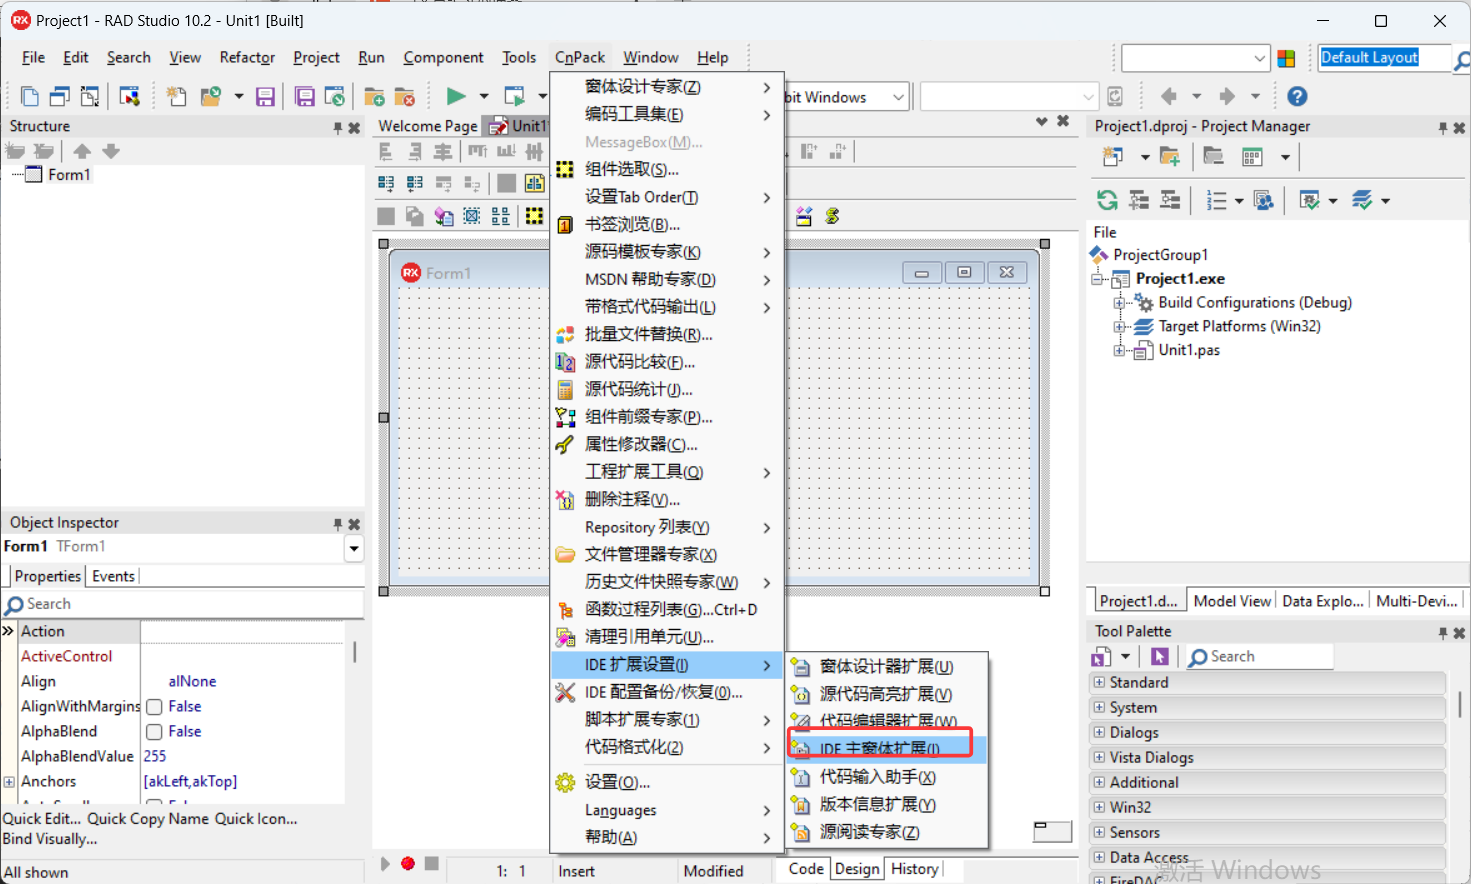Switch to the Data Explorer tab
This screenshot has height=884, width=1471.
click(1323, 601)
